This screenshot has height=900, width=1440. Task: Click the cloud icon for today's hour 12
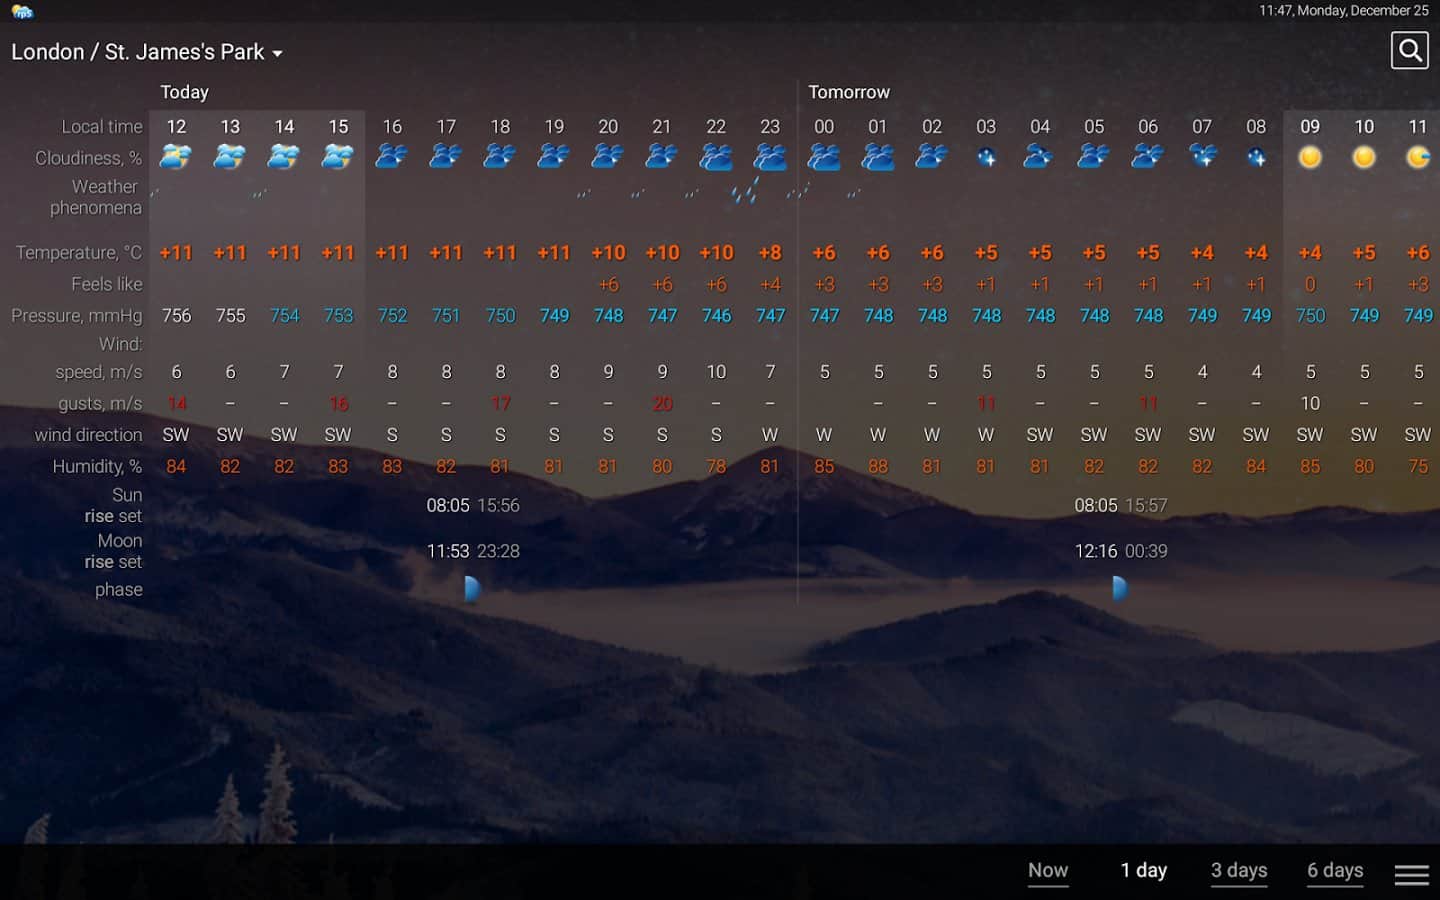(176, 157)
